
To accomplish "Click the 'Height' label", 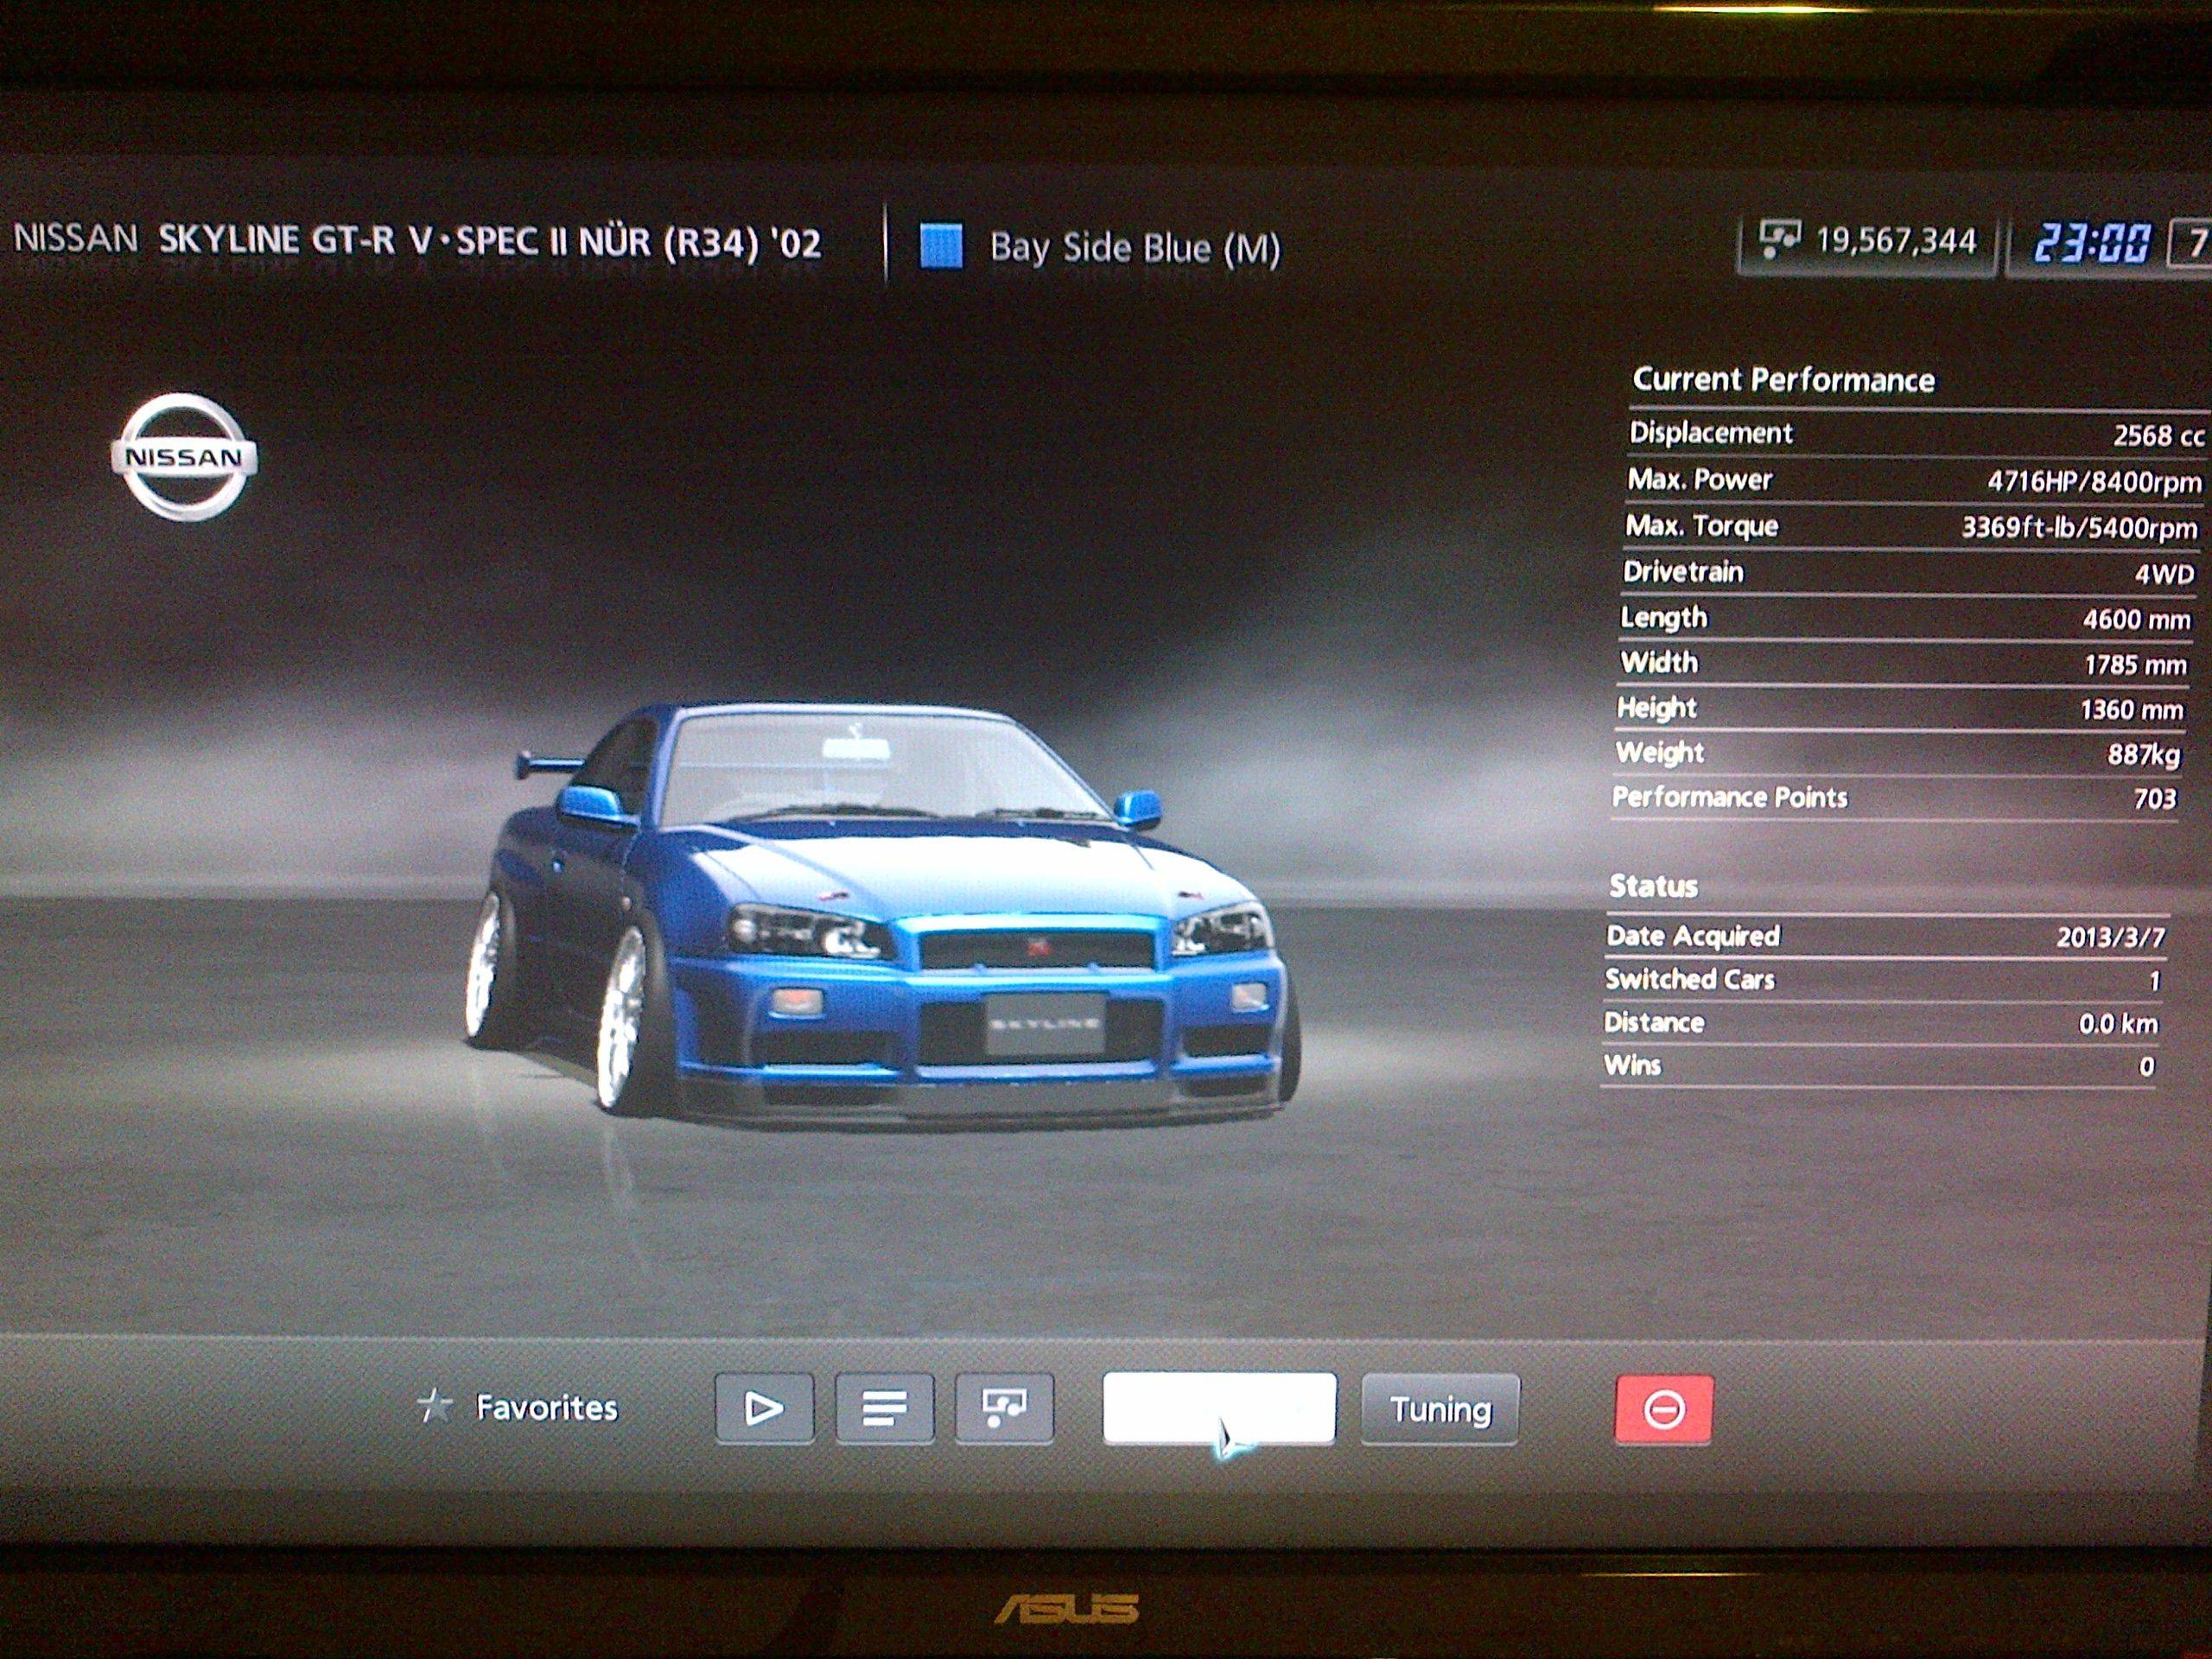I will click(x=1657, y=708).
